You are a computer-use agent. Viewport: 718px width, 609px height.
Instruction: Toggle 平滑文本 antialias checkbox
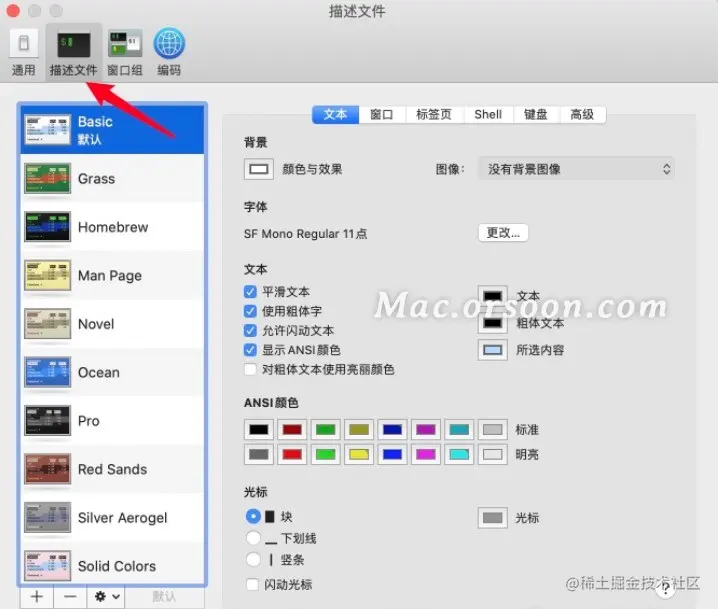(250, 292)
